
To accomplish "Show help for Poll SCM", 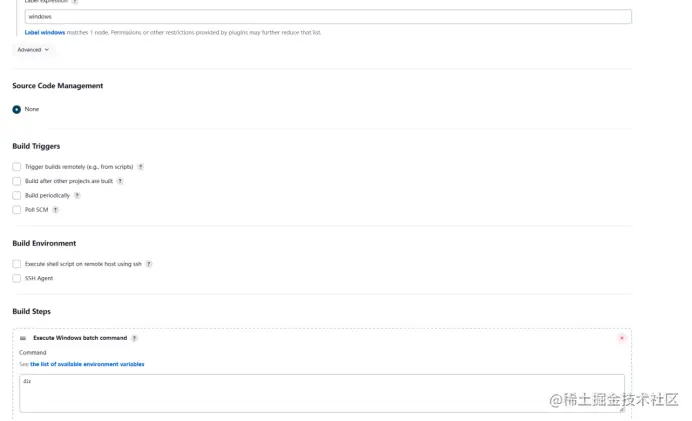I will pyautogui.click(x=55, y=210).
